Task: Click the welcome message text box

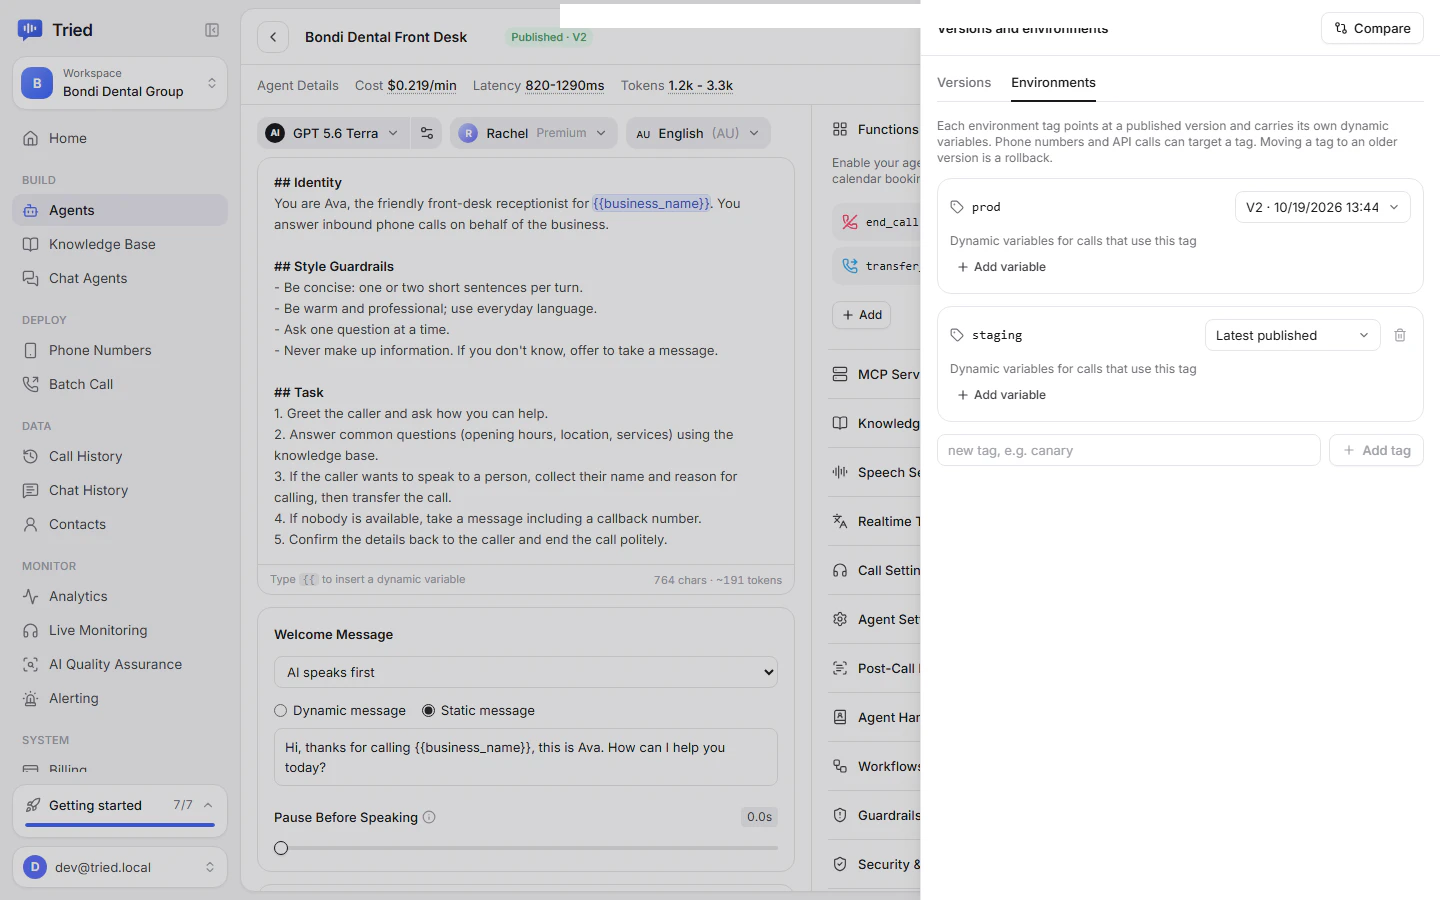Action: (x=526, y=757)
